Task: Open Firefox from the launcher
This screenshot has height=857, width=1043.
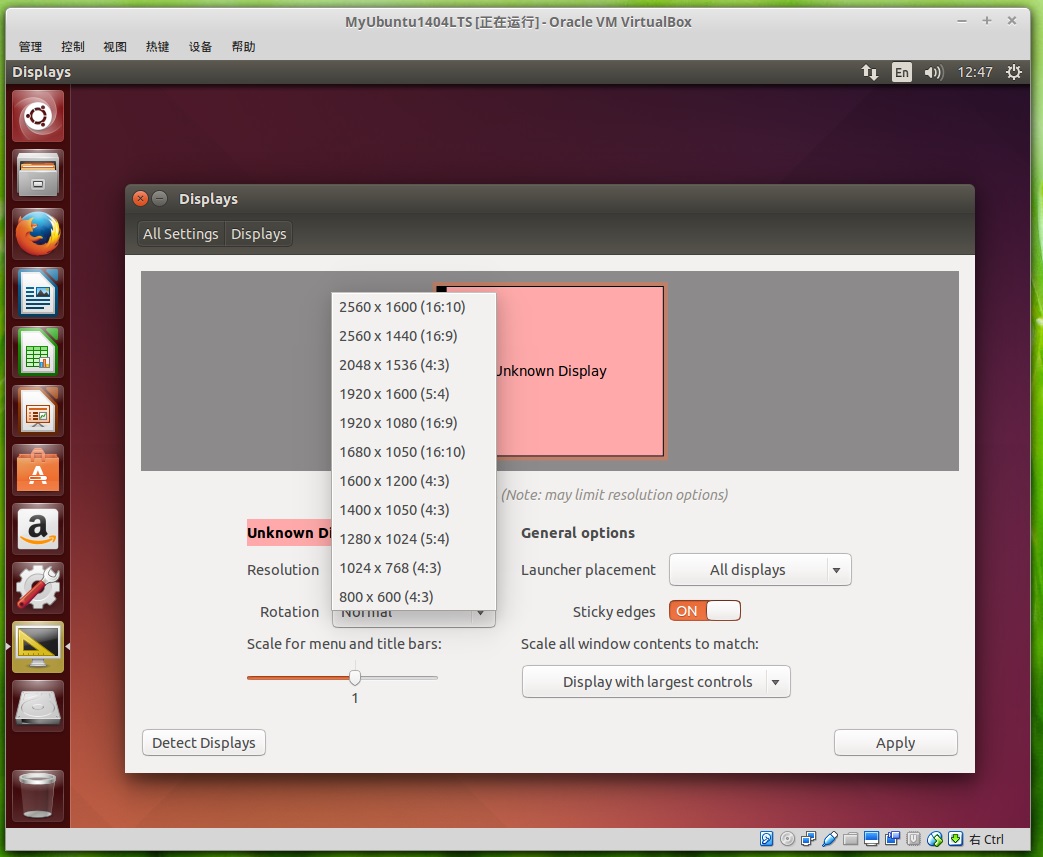Action: (x=38, y=235)
